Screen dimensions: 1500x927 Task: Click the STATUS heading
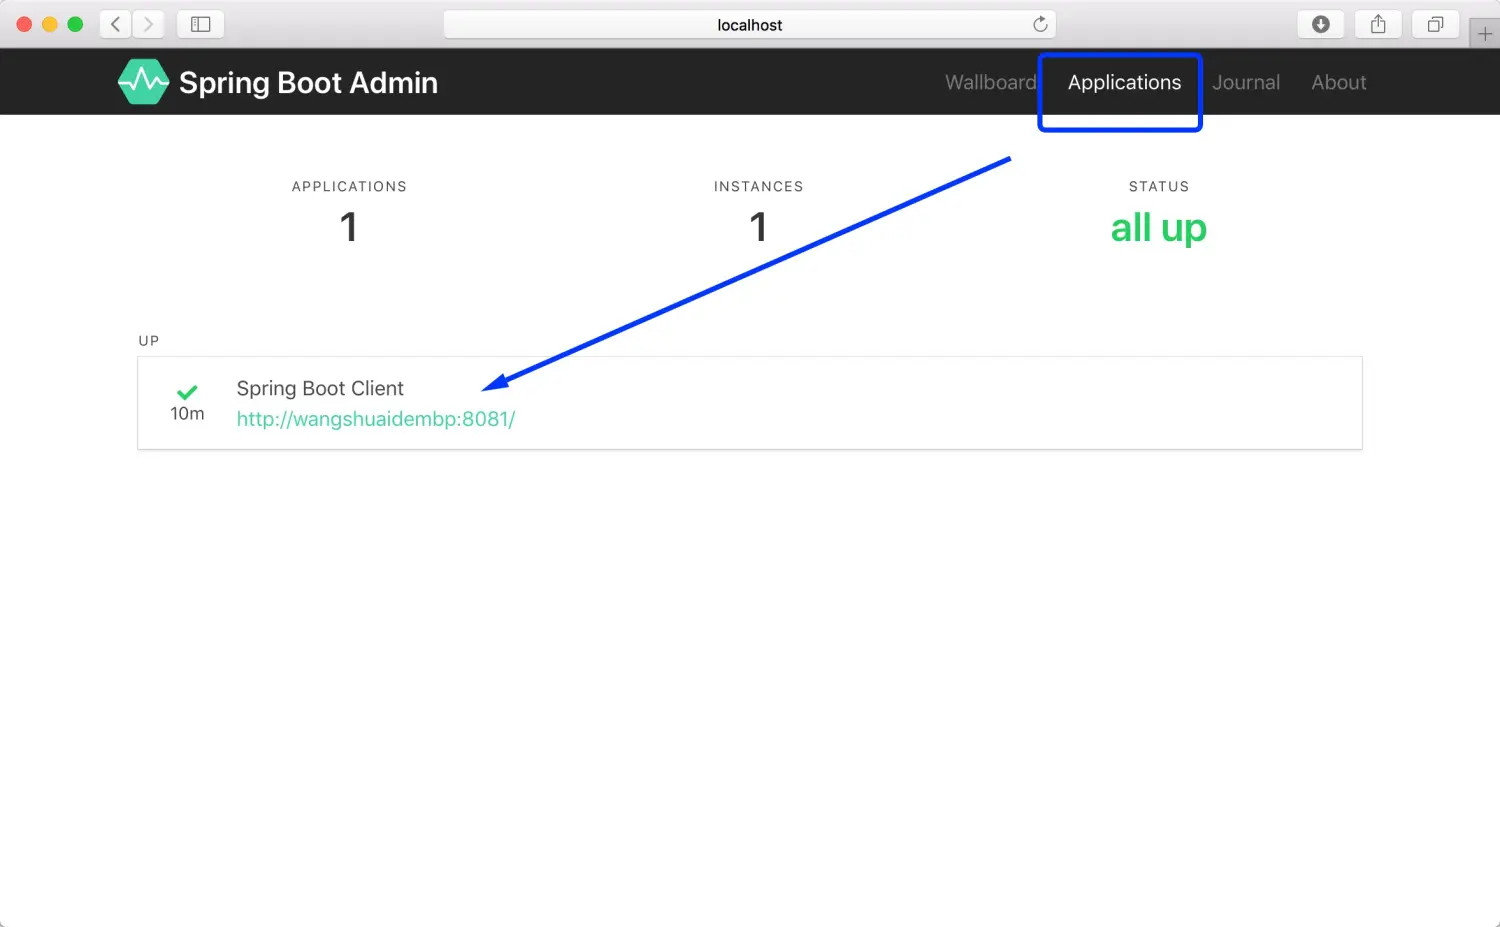(x=1159, y=187)
